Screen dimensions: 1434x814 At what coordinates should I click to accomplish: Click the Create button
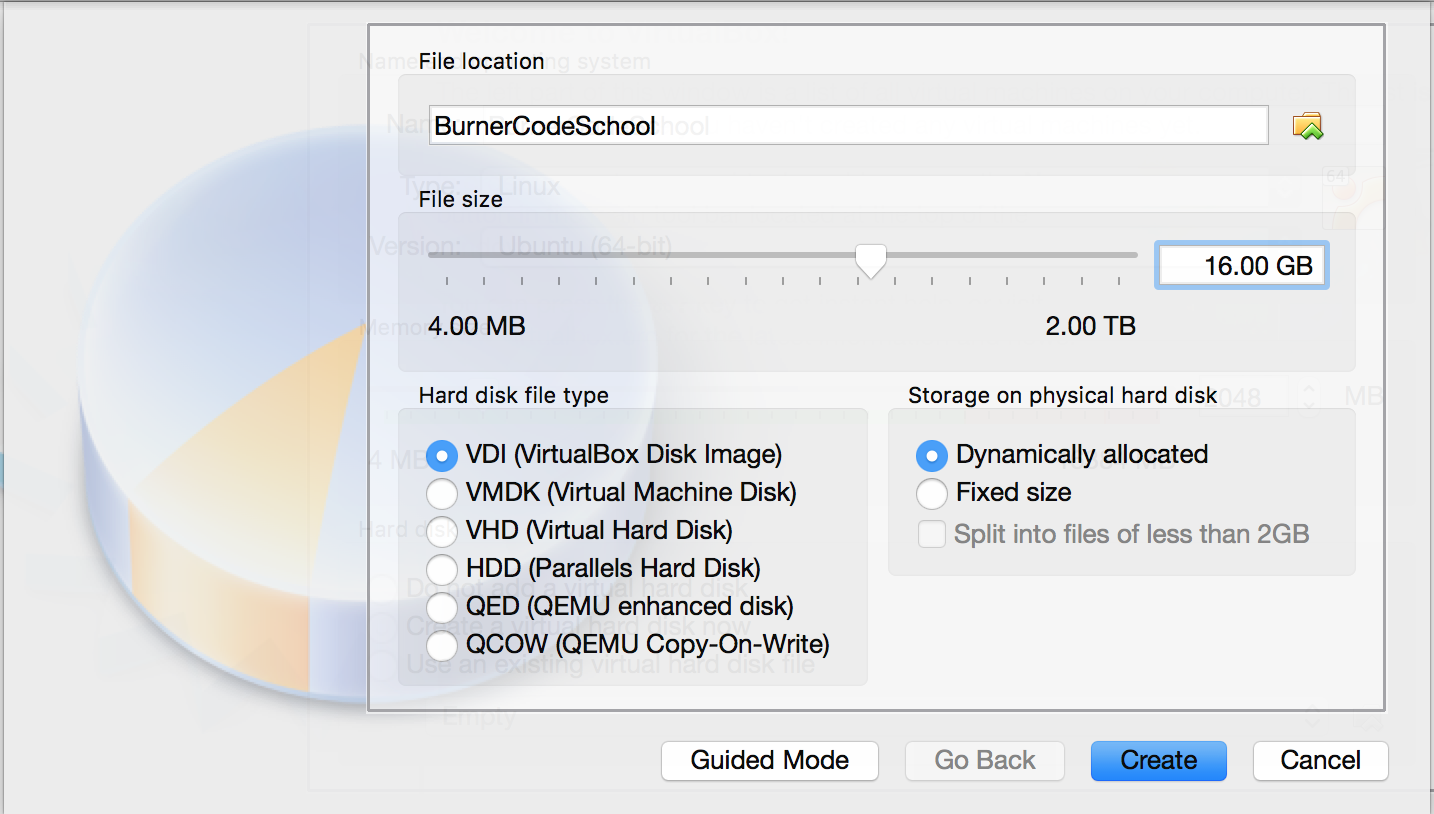tap(1159, 760)
